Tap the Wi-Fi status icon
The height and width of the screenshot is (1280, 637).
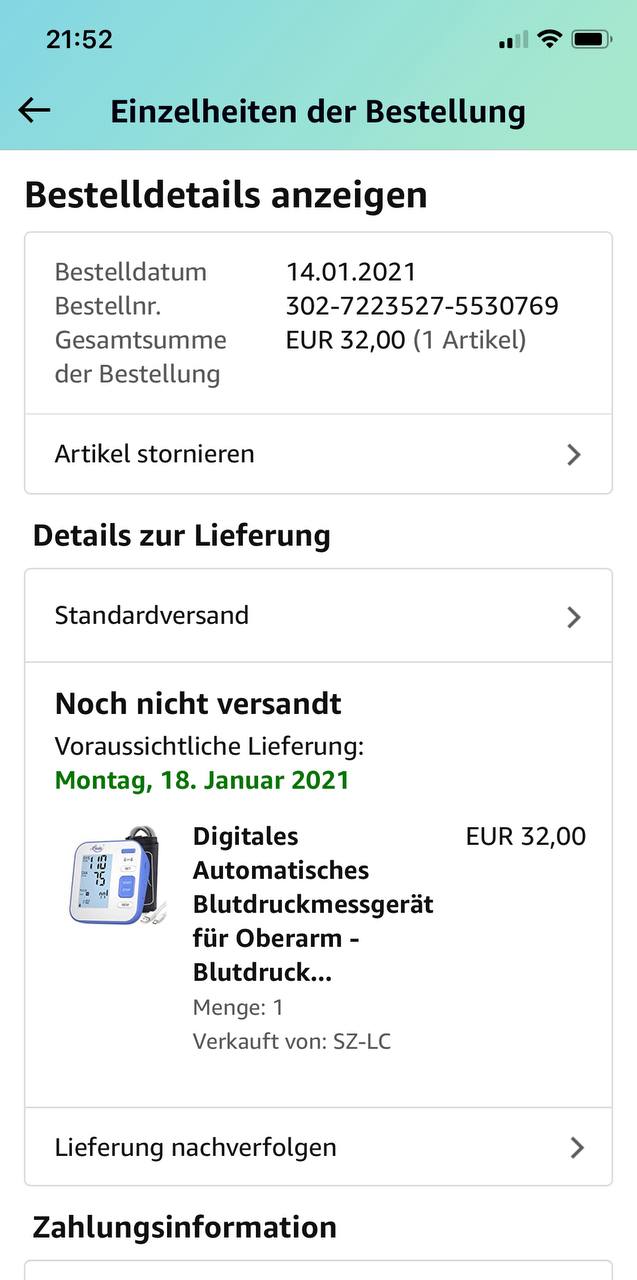tap(548, 39)
